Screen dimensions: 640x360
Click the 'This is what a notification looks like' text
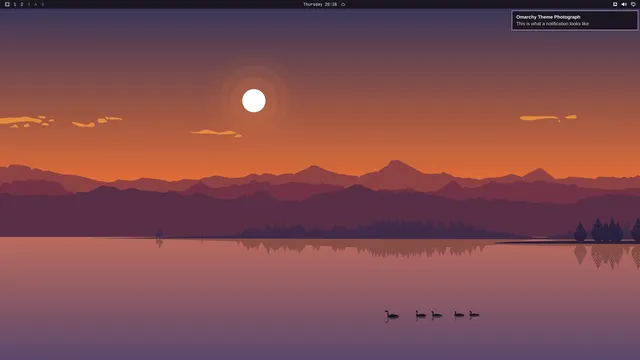point(552,24)
